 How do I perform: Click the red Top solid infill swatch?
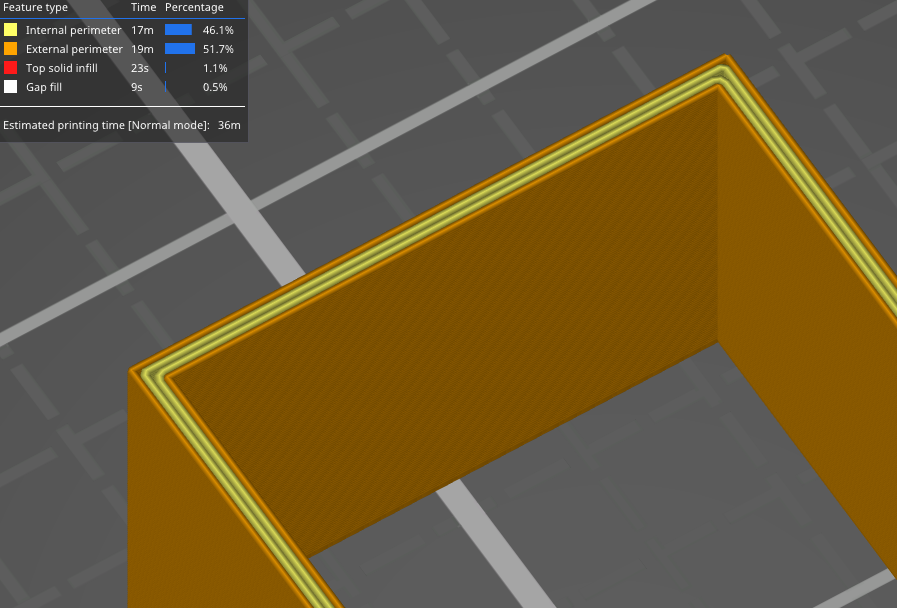tap(10, 67)
